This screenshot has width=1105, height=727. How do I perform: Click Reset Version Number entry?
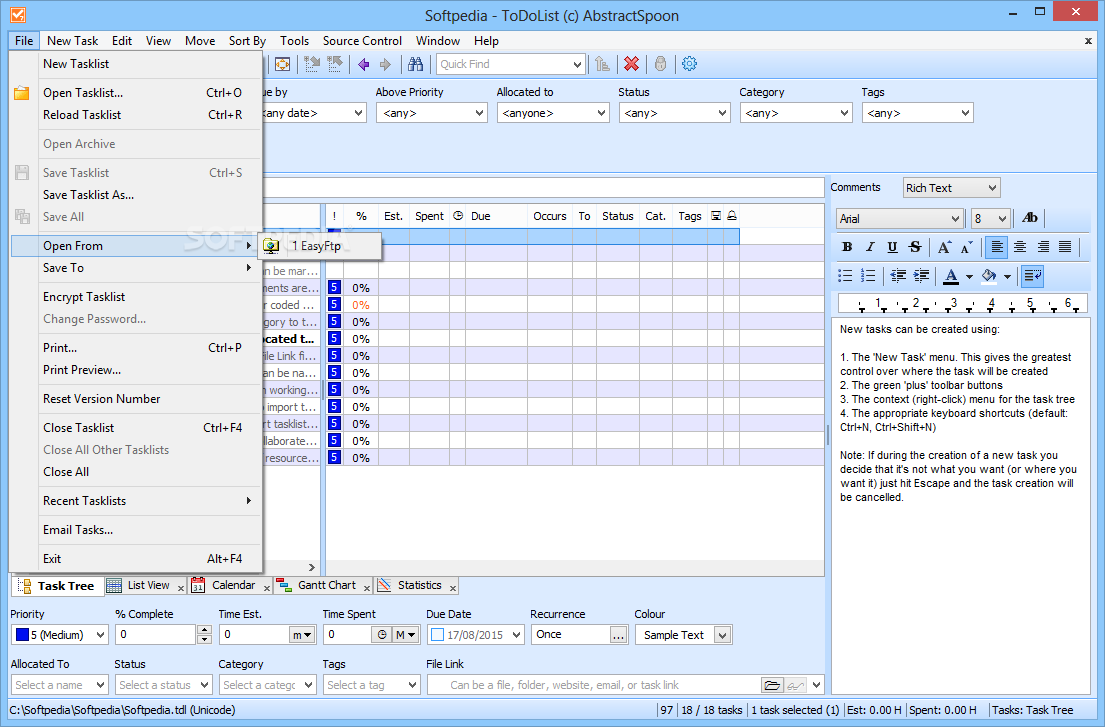tap(101, 399)
